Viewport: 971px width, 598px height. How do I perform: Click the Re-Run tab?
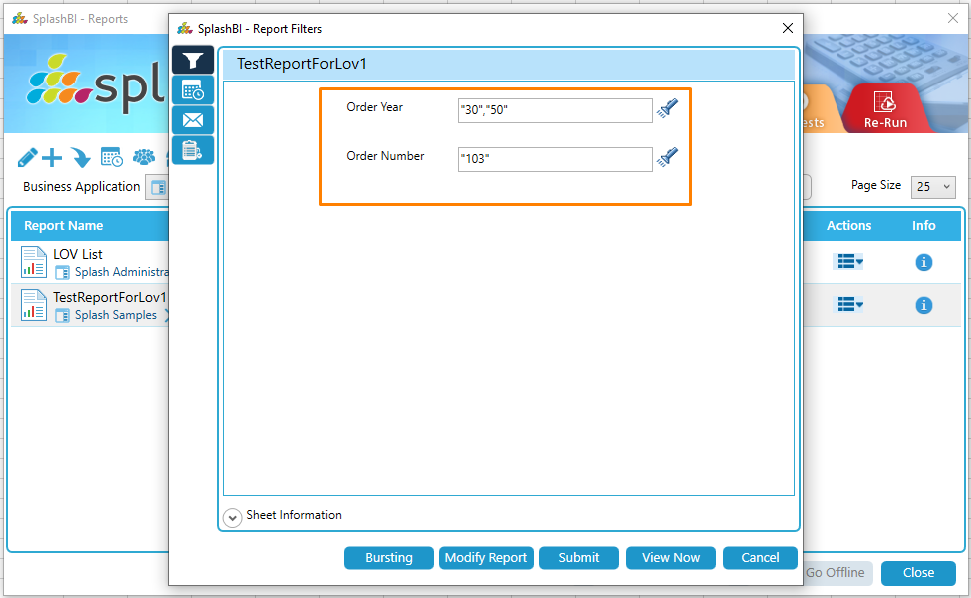click(x=885, y=109)
